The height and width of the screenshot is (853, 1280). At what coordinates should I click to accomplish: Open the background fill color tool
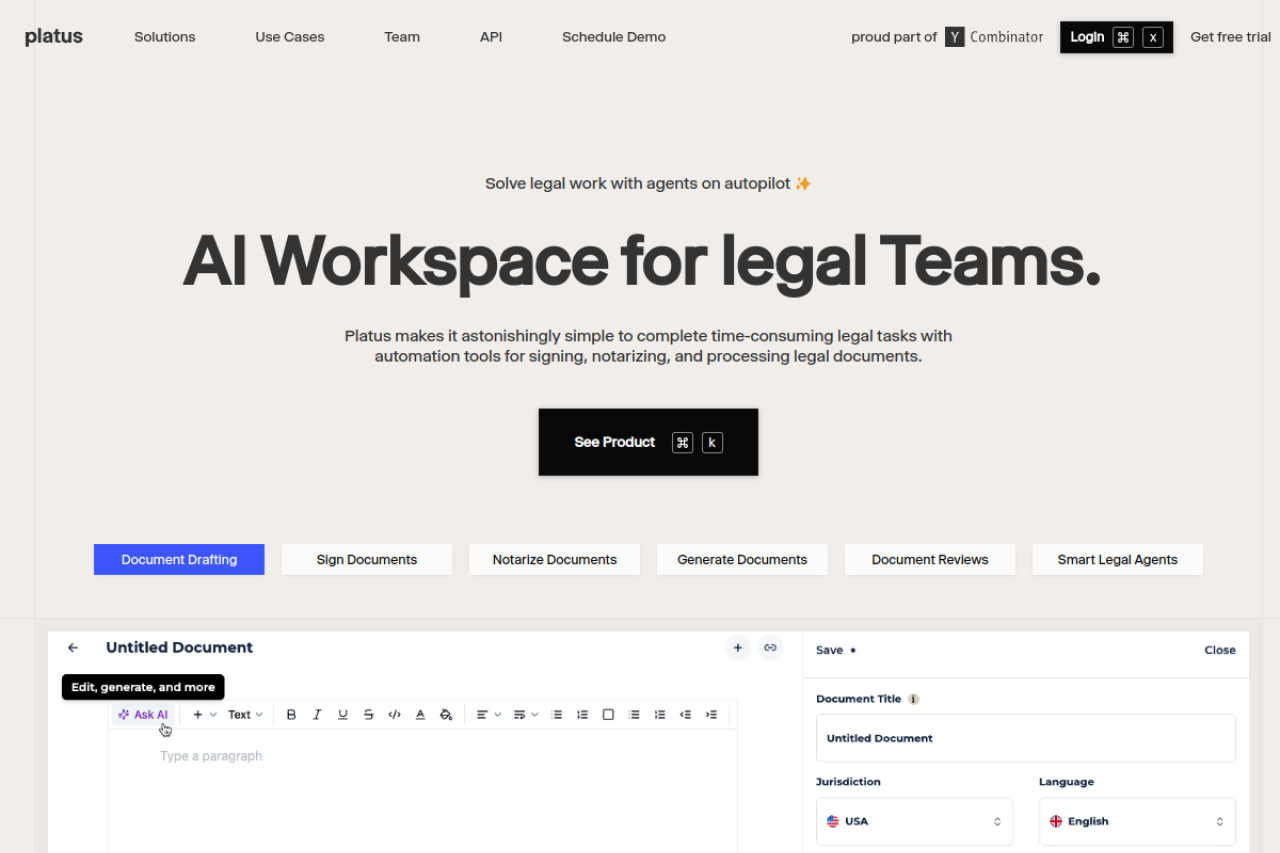coord(446,715)
